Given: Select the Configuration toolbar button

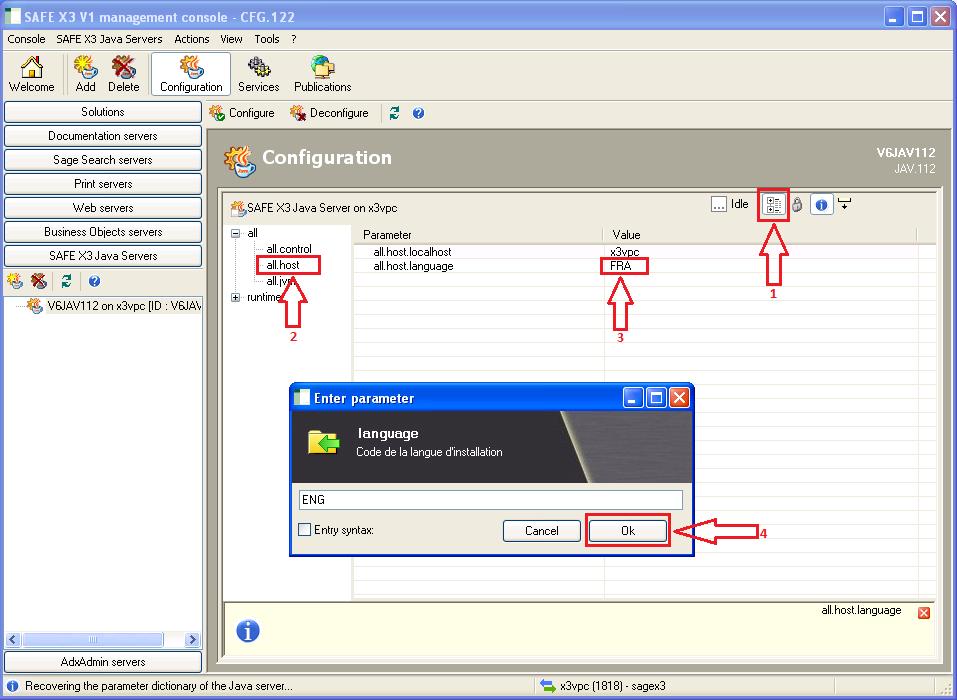Looking at the screenshot, I should click(x=191, y=74).
